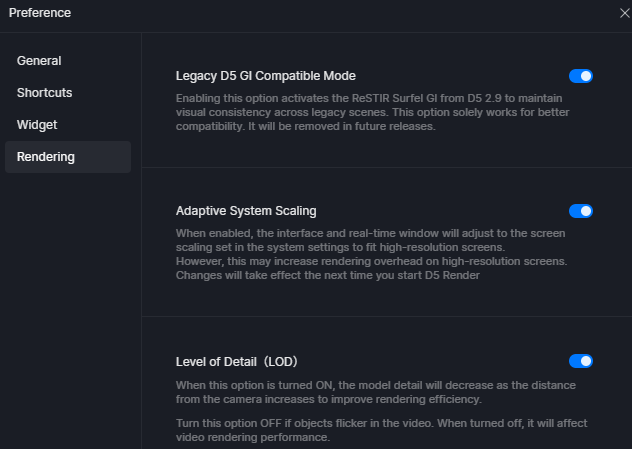Disable Legacy D5 GI Compatible Mode toggle
The width and height of the screenshot is (632, 449).
click(x=581, y=76)
